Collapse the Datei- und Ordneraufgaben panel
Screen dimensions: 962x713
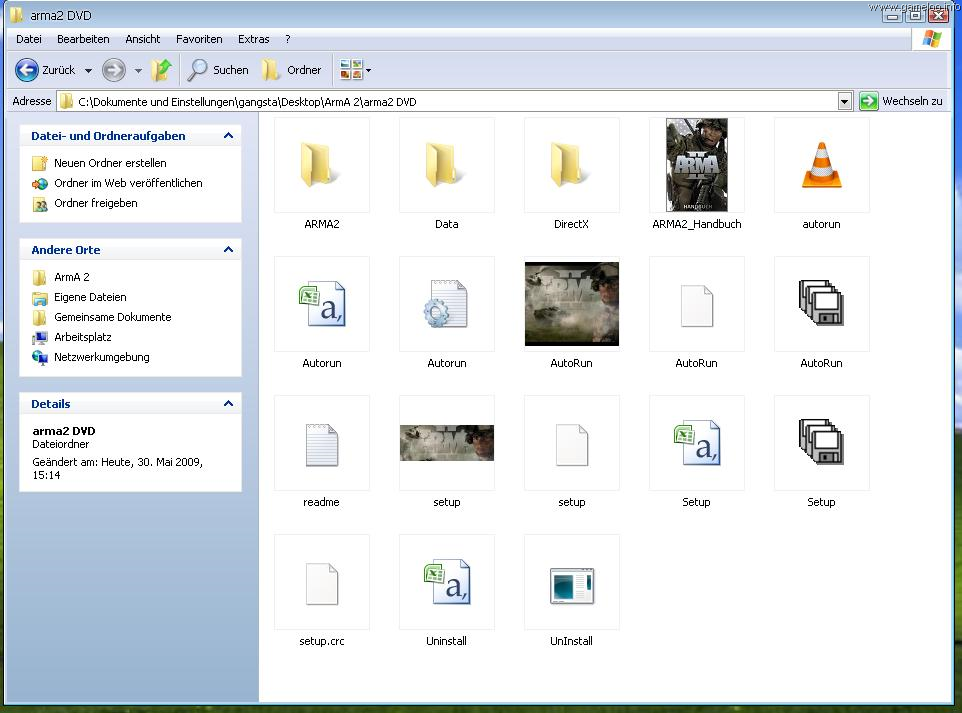(228, 136)
